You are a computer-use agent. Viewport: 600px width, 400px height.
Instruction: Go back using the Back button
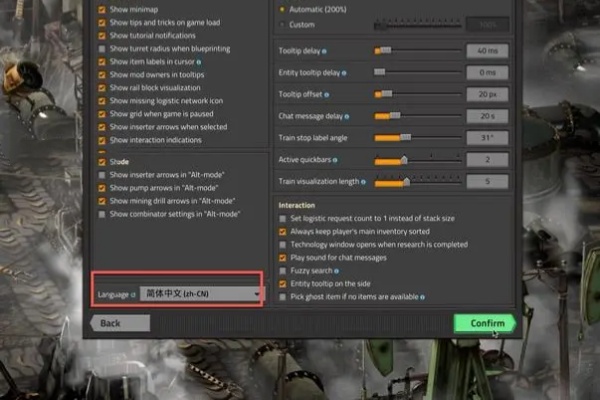[110, 323]
